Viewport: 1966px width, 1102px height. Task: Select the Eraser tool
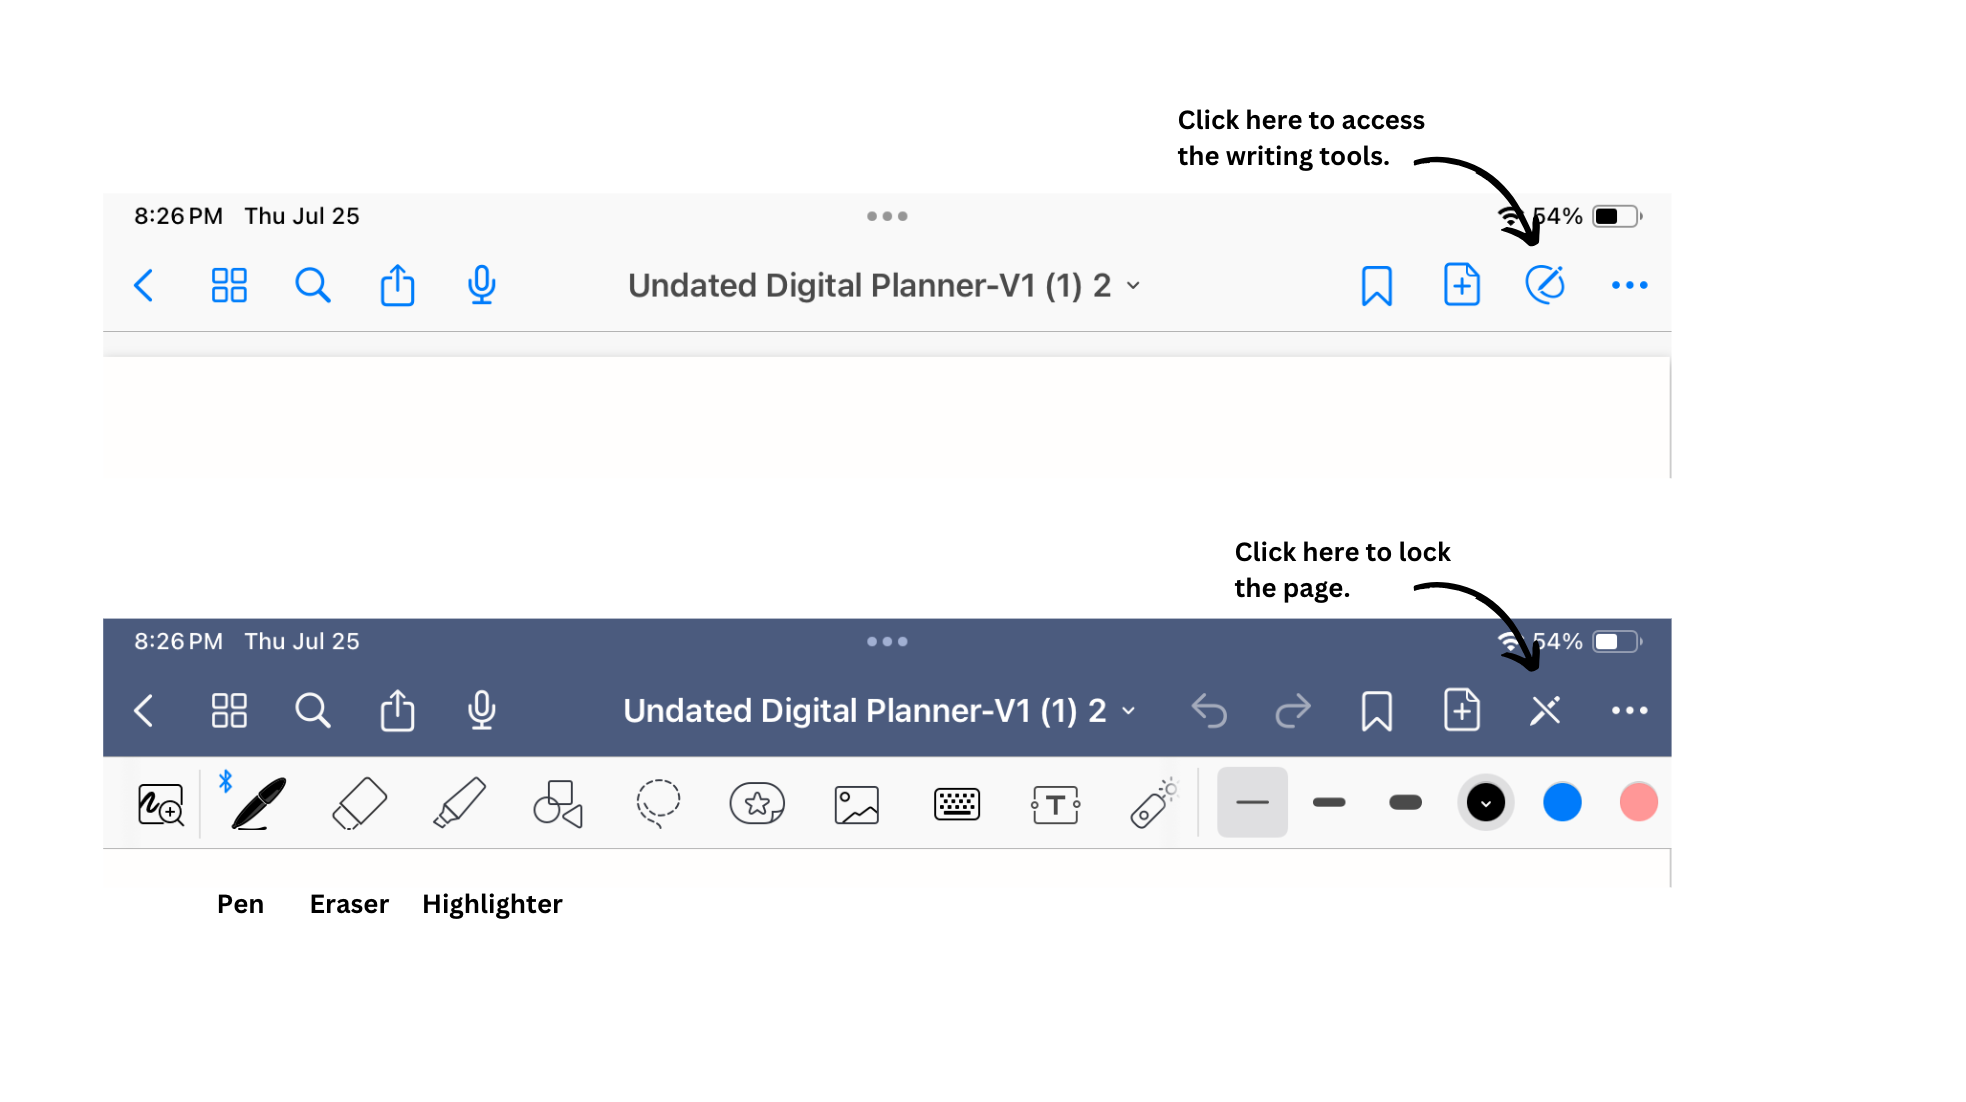coord(359,803)
